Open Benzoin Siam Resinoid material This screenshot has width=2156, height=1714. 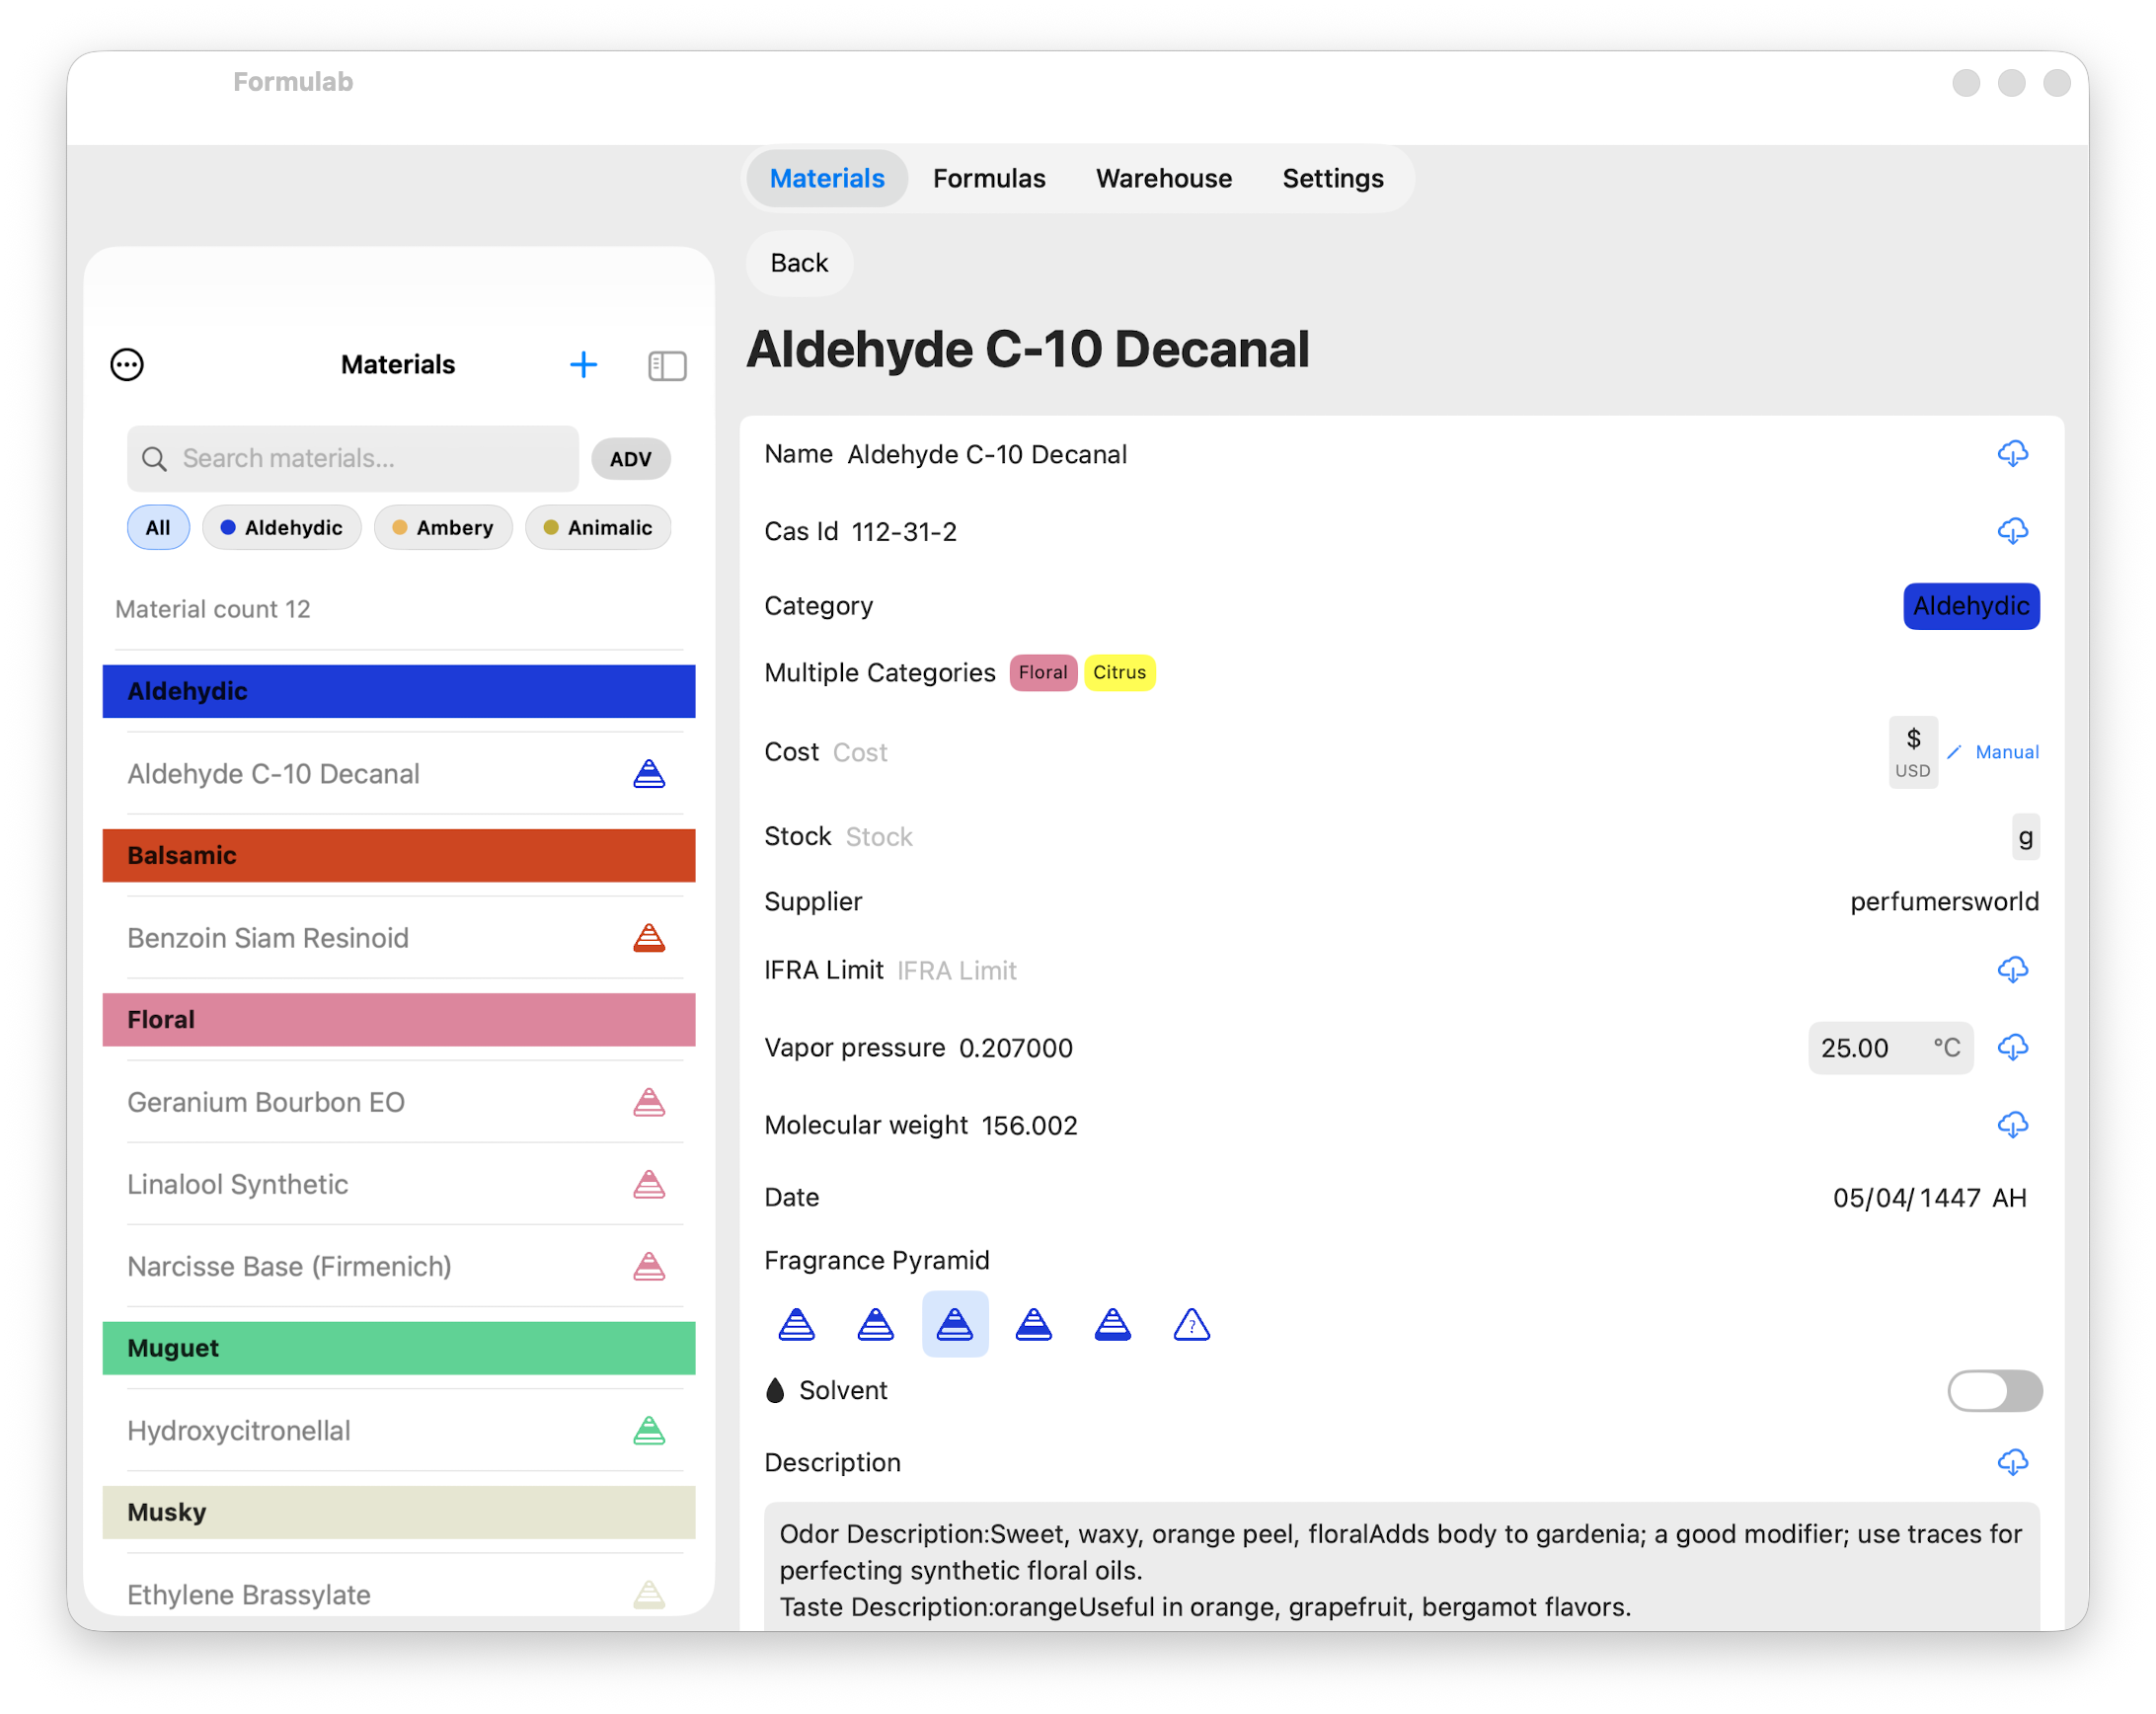pos(399,938)
